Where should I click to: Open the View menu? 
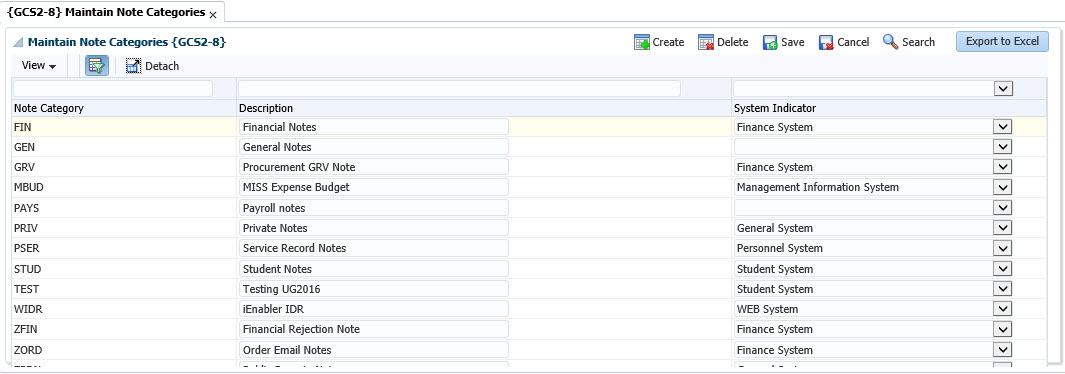(x=39, y=66)
